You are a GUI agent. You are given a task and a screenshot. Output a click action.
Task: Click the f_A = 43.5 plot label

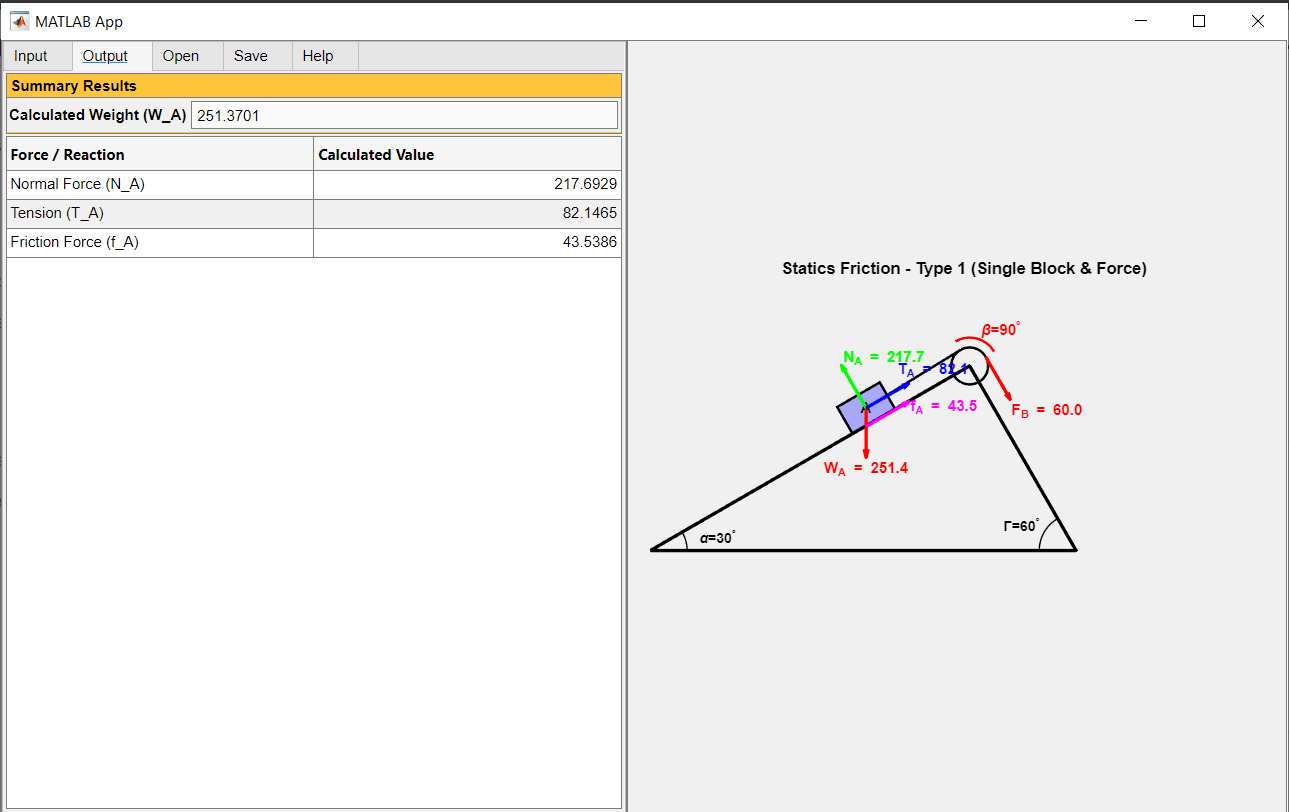point(943,406)
